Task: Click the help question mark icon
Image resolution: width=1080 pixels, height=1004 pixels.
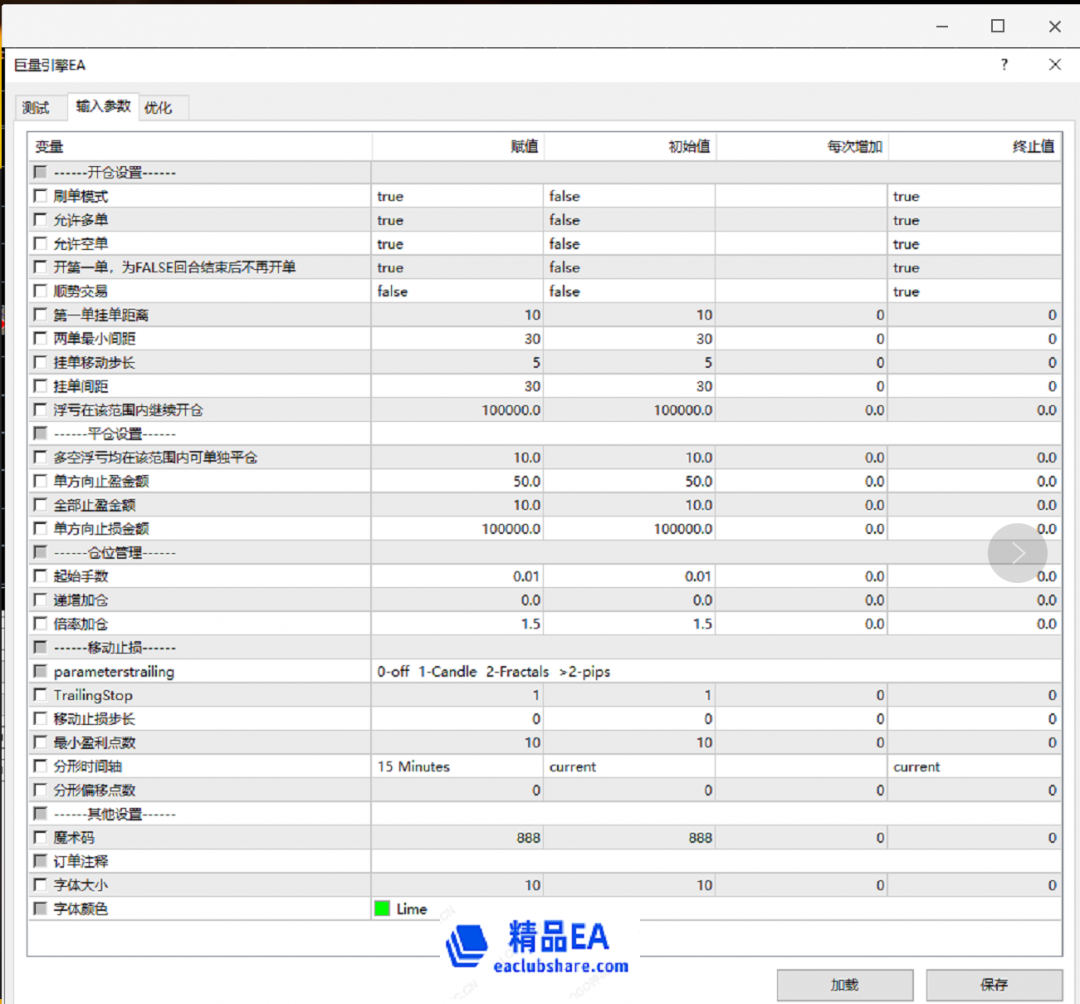Action: (1004, 64)
